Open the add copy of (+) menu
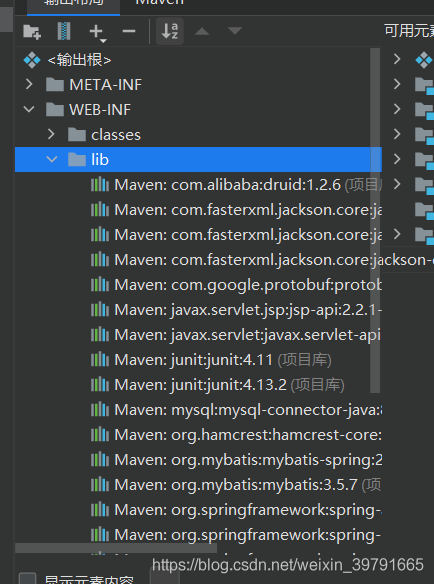 98,32
